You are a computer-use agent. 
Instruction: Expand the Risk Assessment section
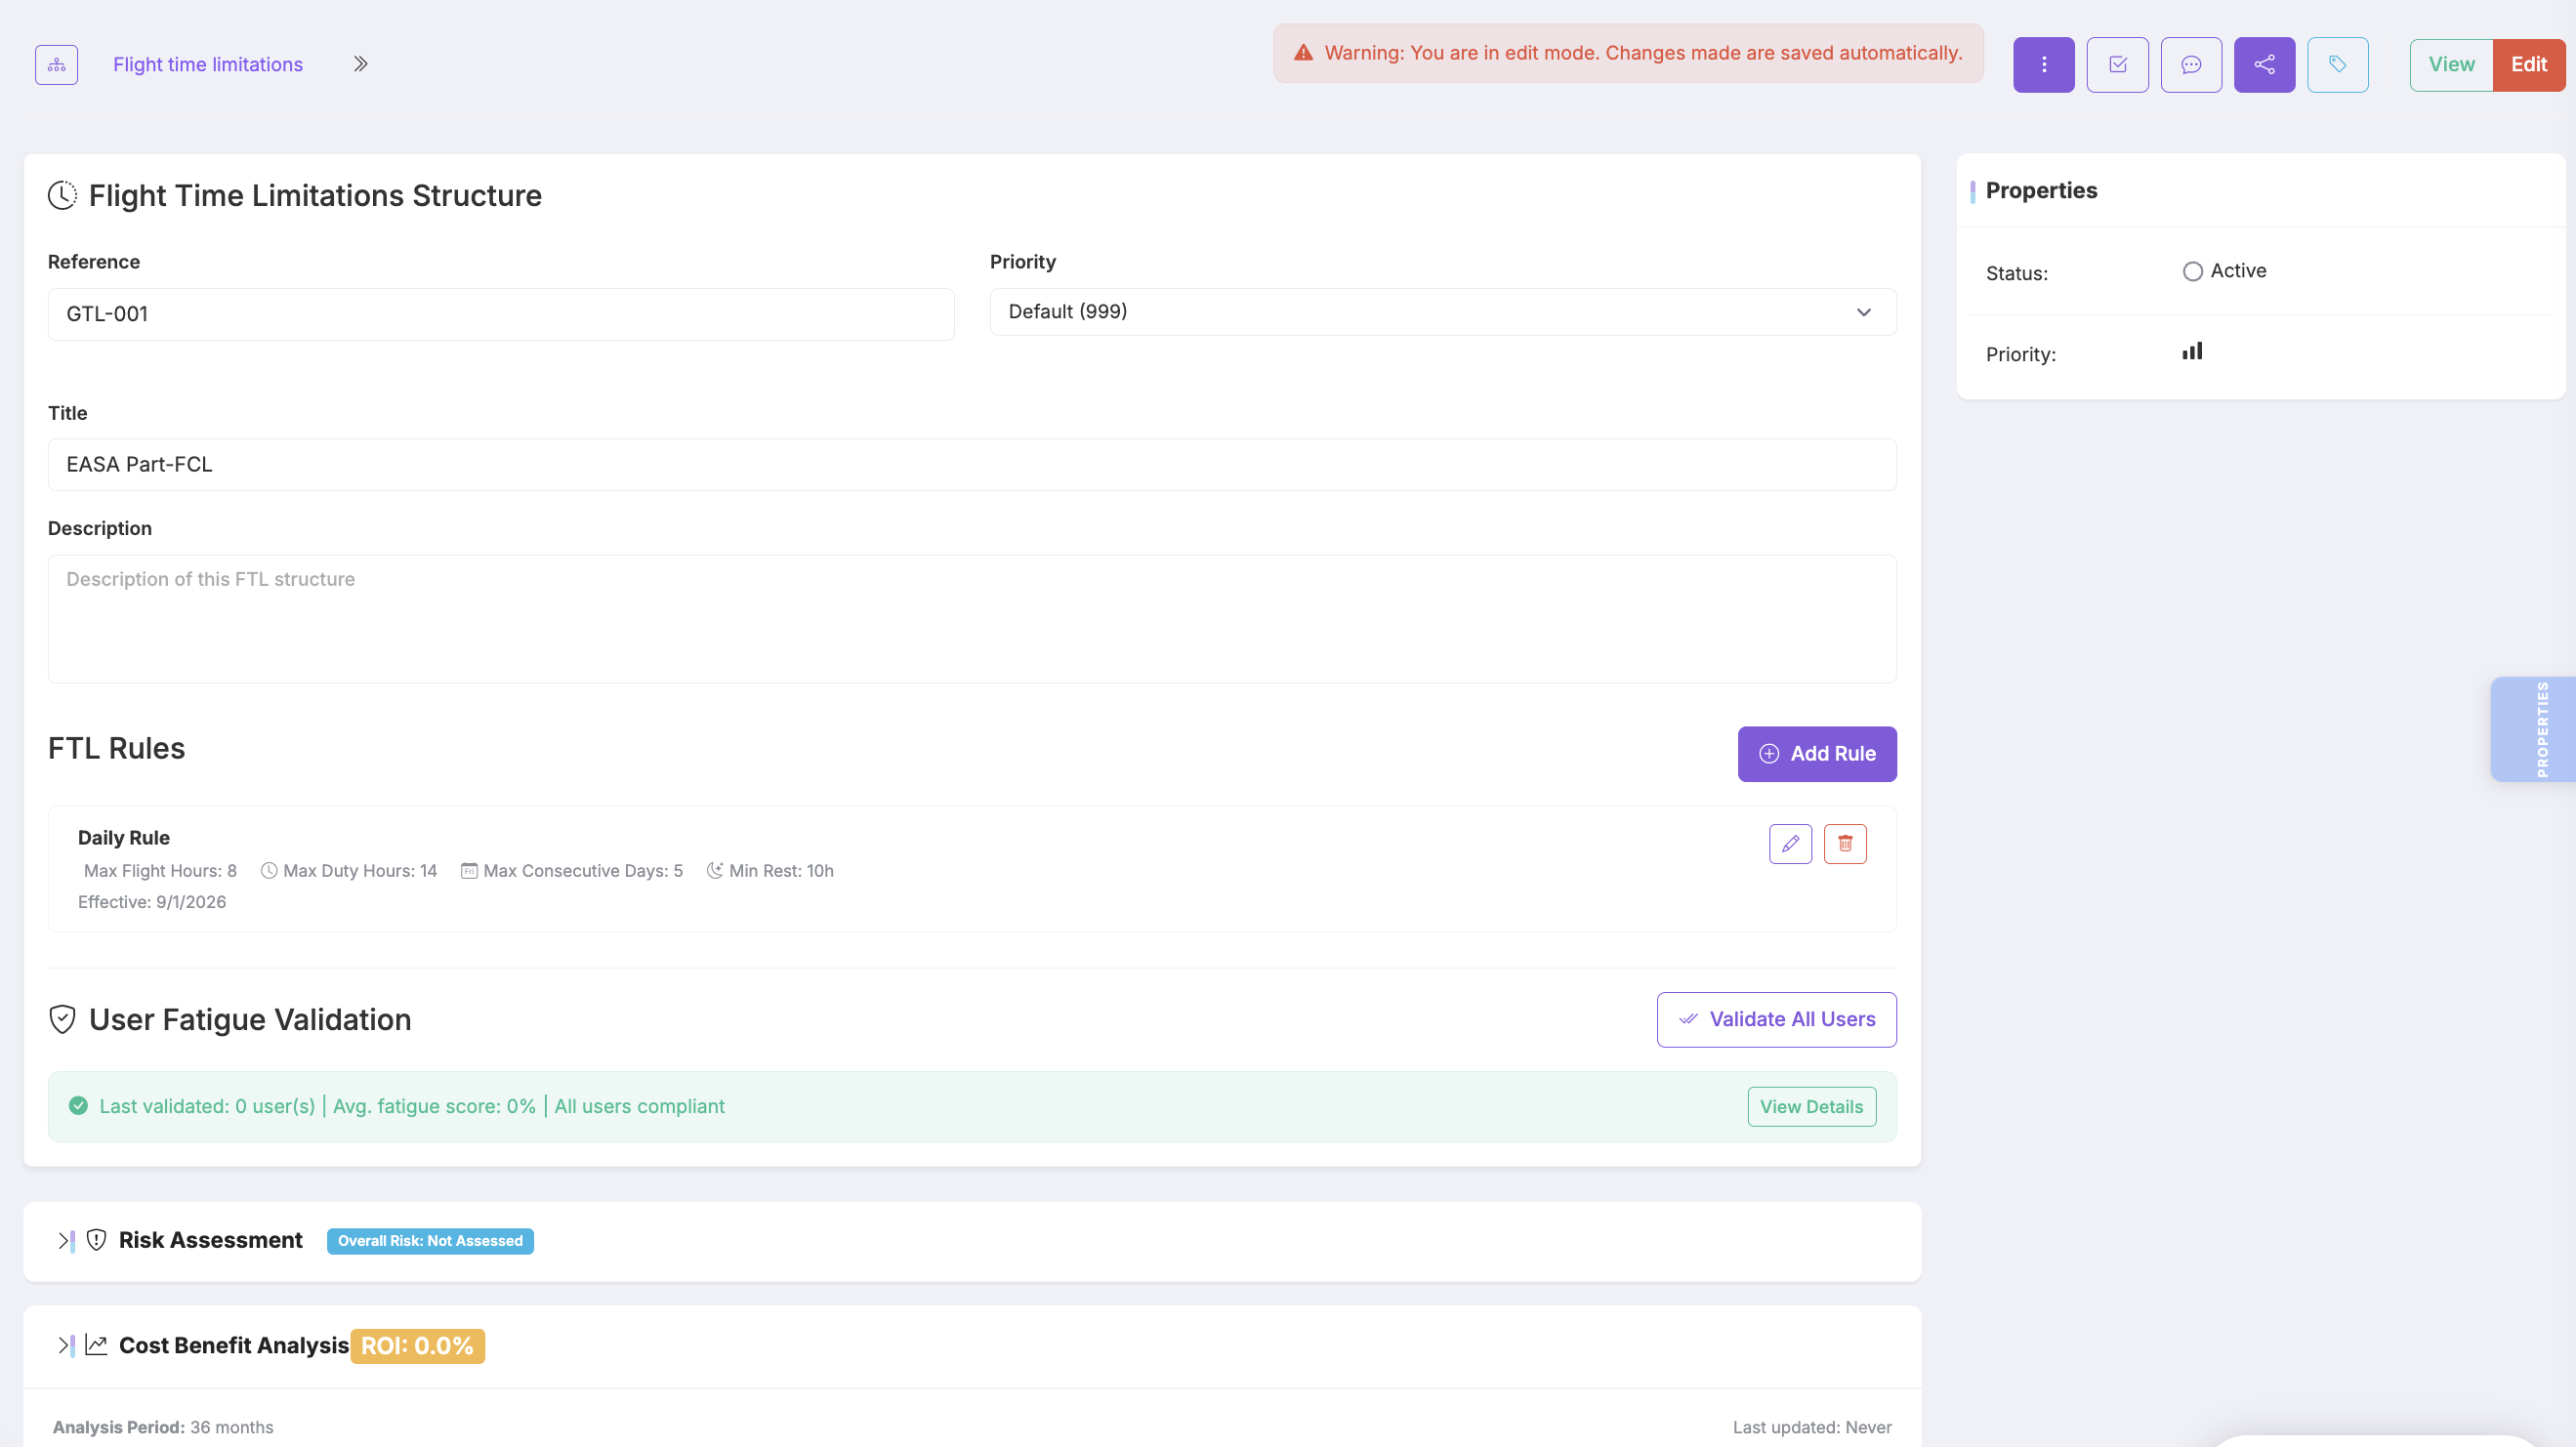(x=65, y=1241)
